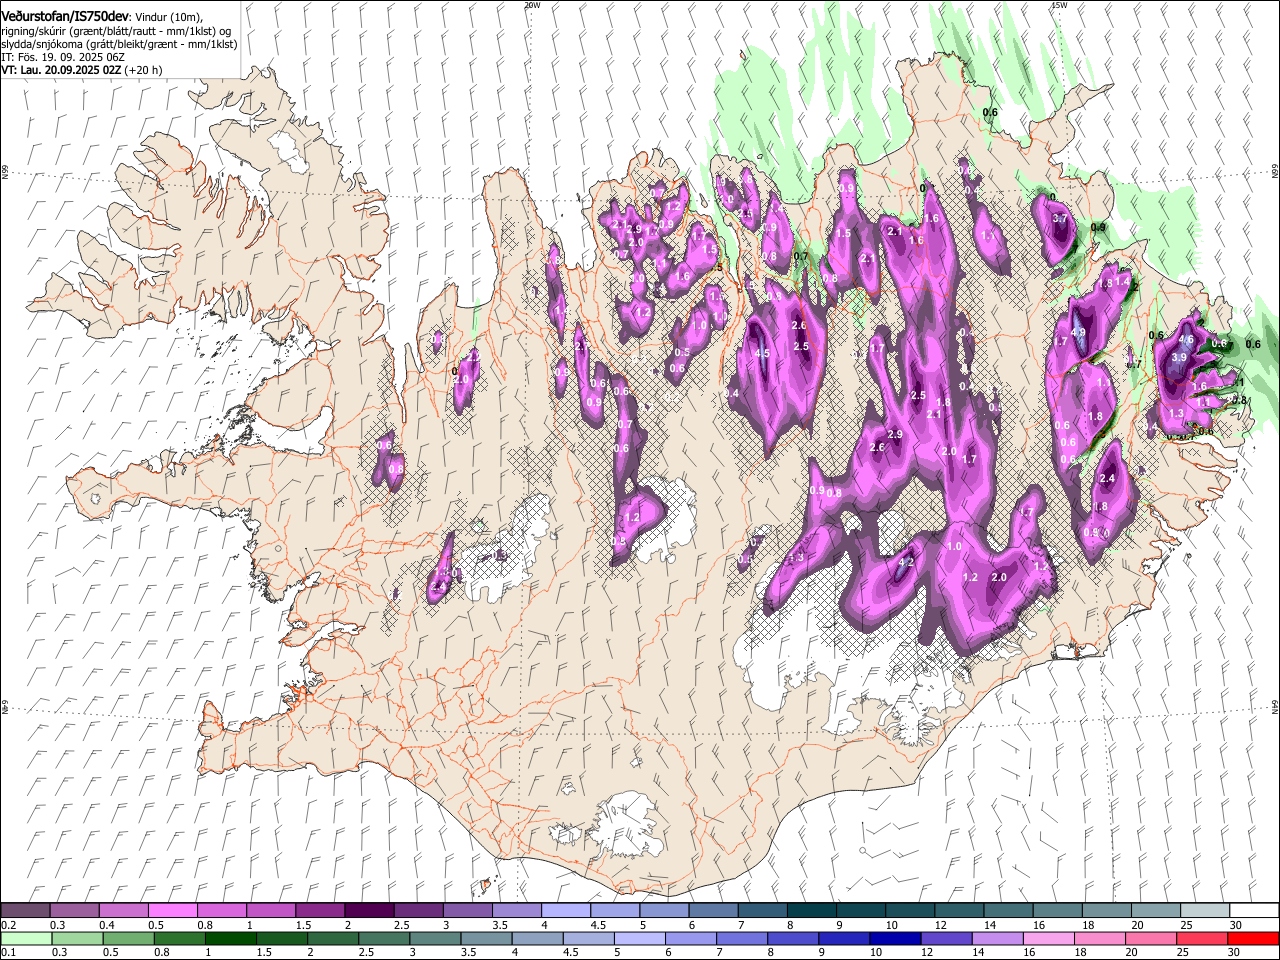Click the 'VT: Lau. 20.09.2025 02Z (+20 h)' line
1280x960 pixels.
click(x=81, y=70)
